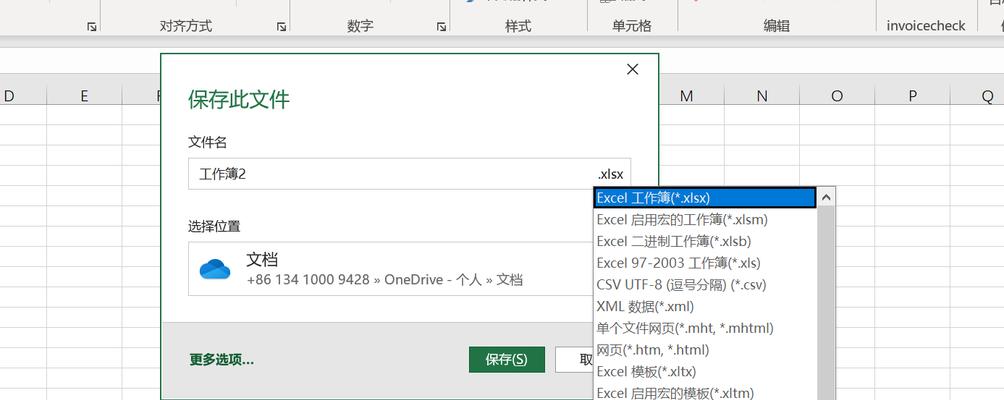Open dialog launcher left of 对齐方式
Viewport: 1004px width, 400px height.
pos(92,27)
